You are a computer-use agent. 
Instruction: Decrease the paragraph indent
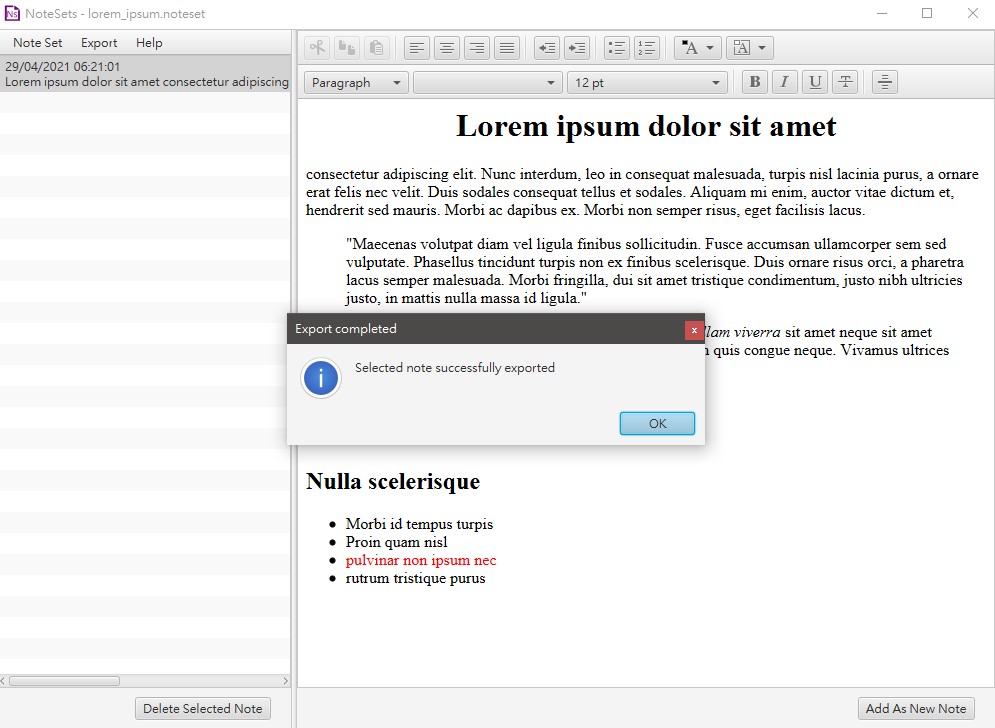(546, 48)
